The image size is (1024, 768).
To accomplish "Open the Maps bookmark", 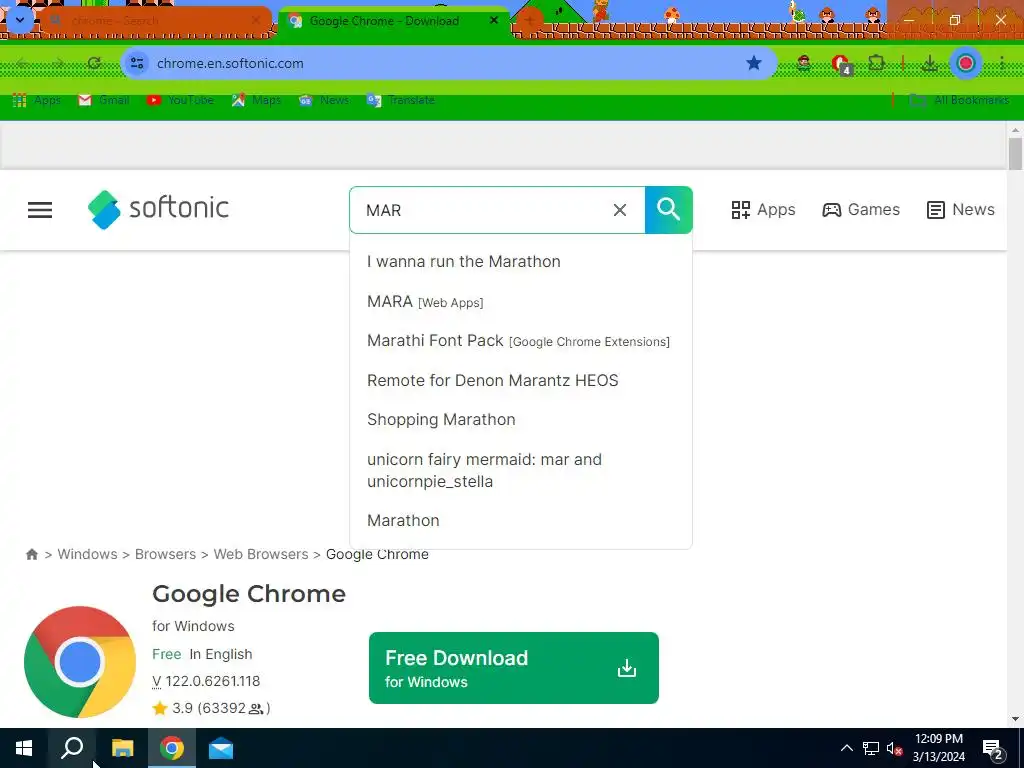I will pos(256,100).
